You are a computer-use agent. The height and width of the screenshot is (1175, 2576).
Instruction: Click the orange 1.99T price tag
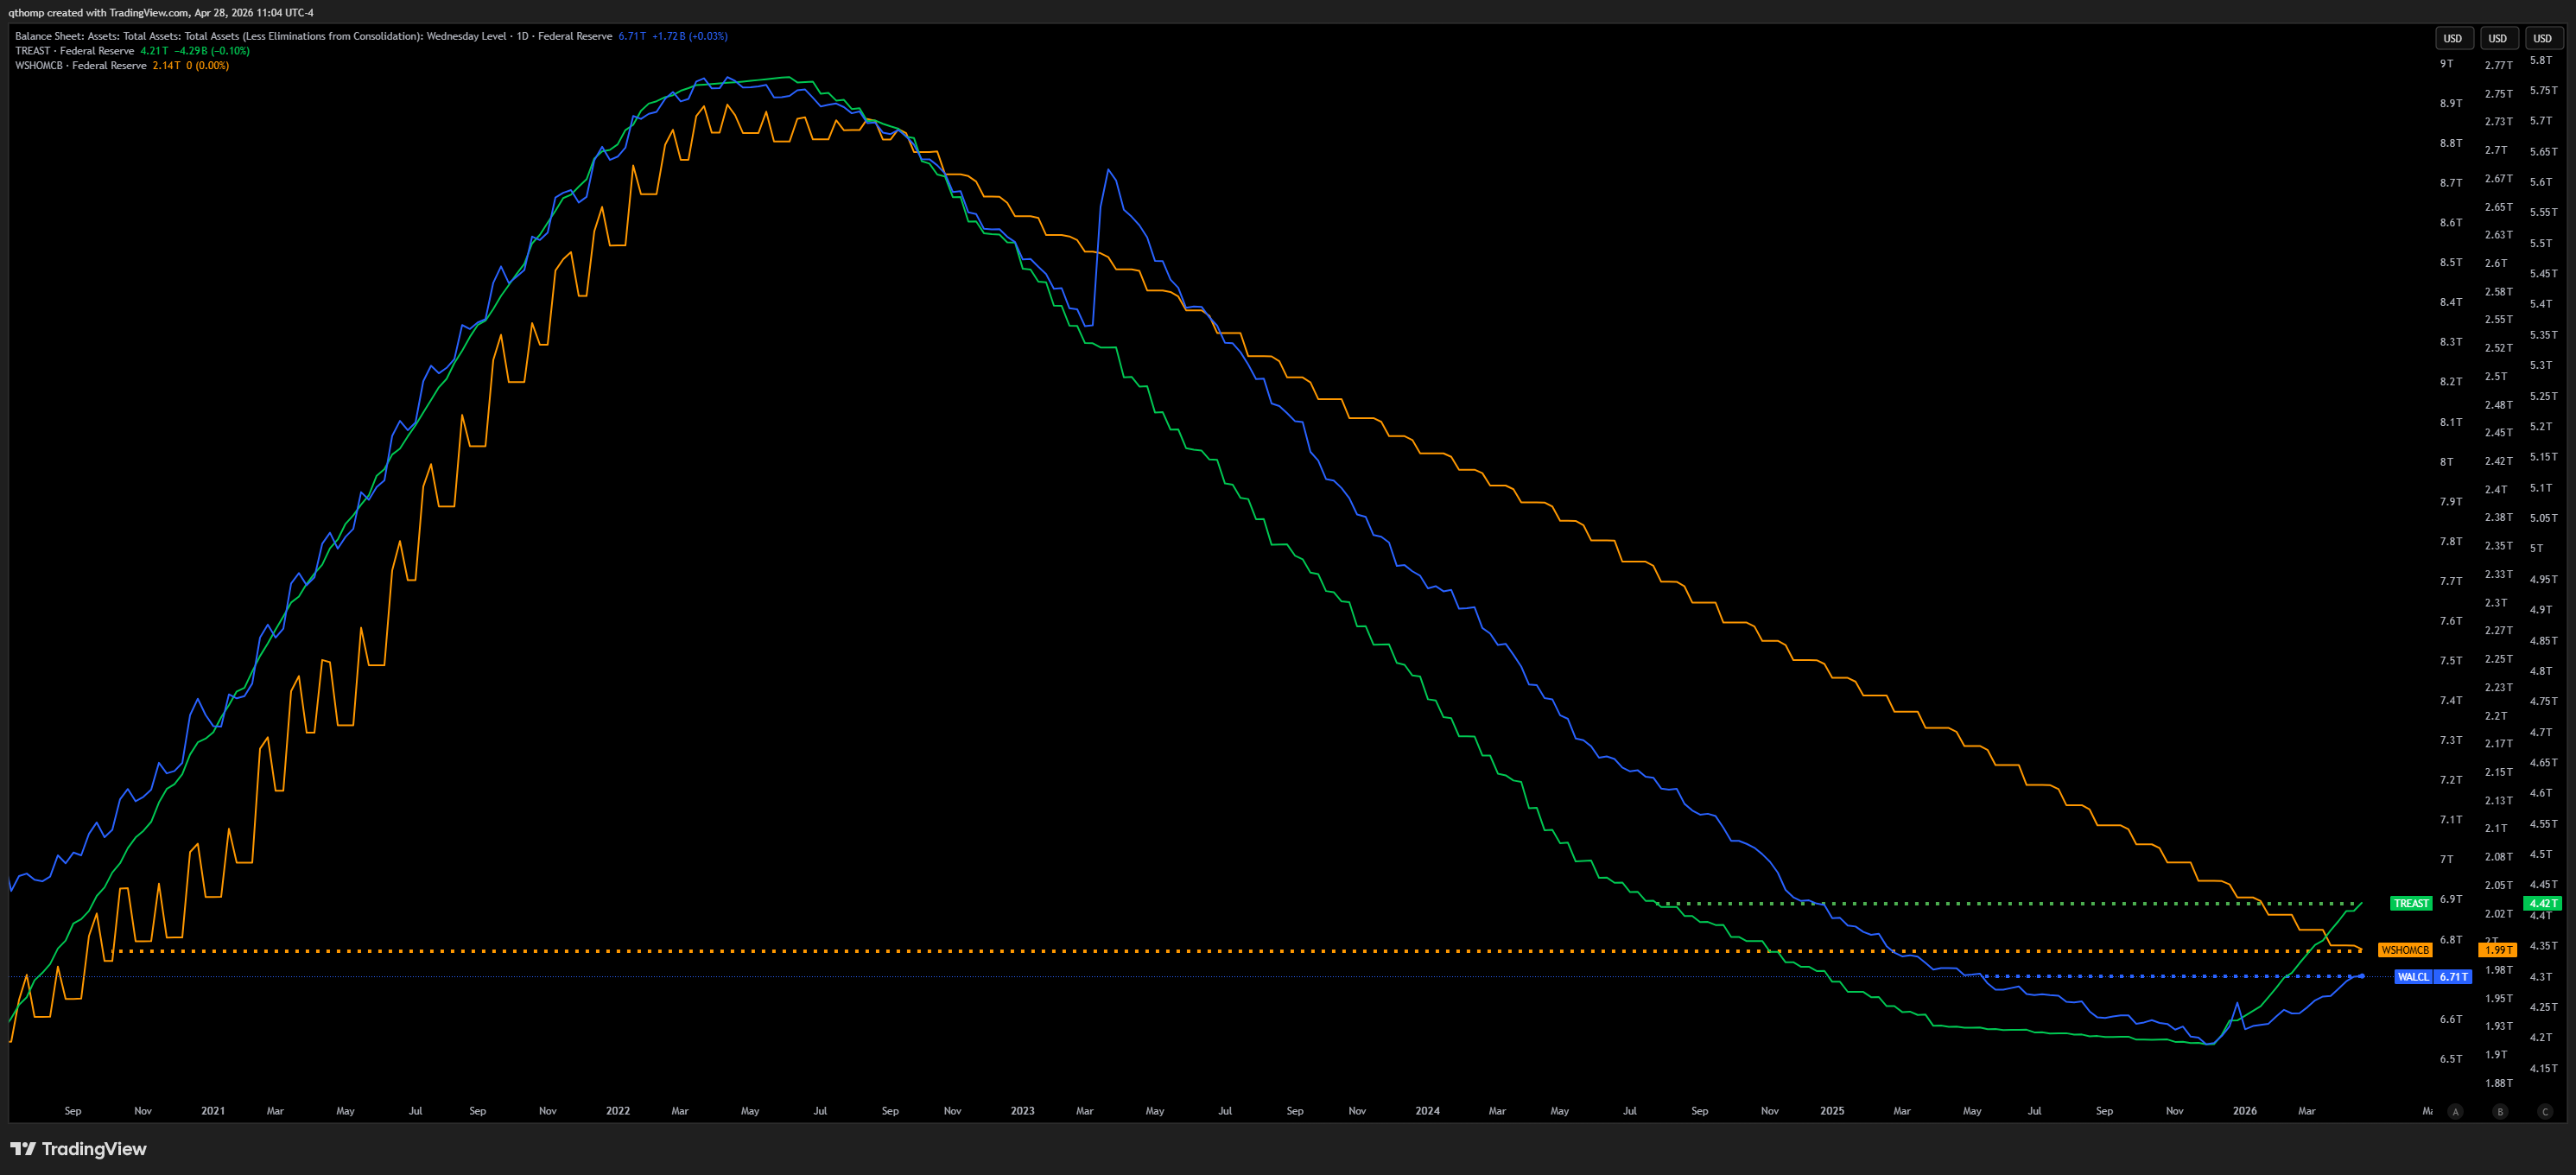pos(2498,950)
